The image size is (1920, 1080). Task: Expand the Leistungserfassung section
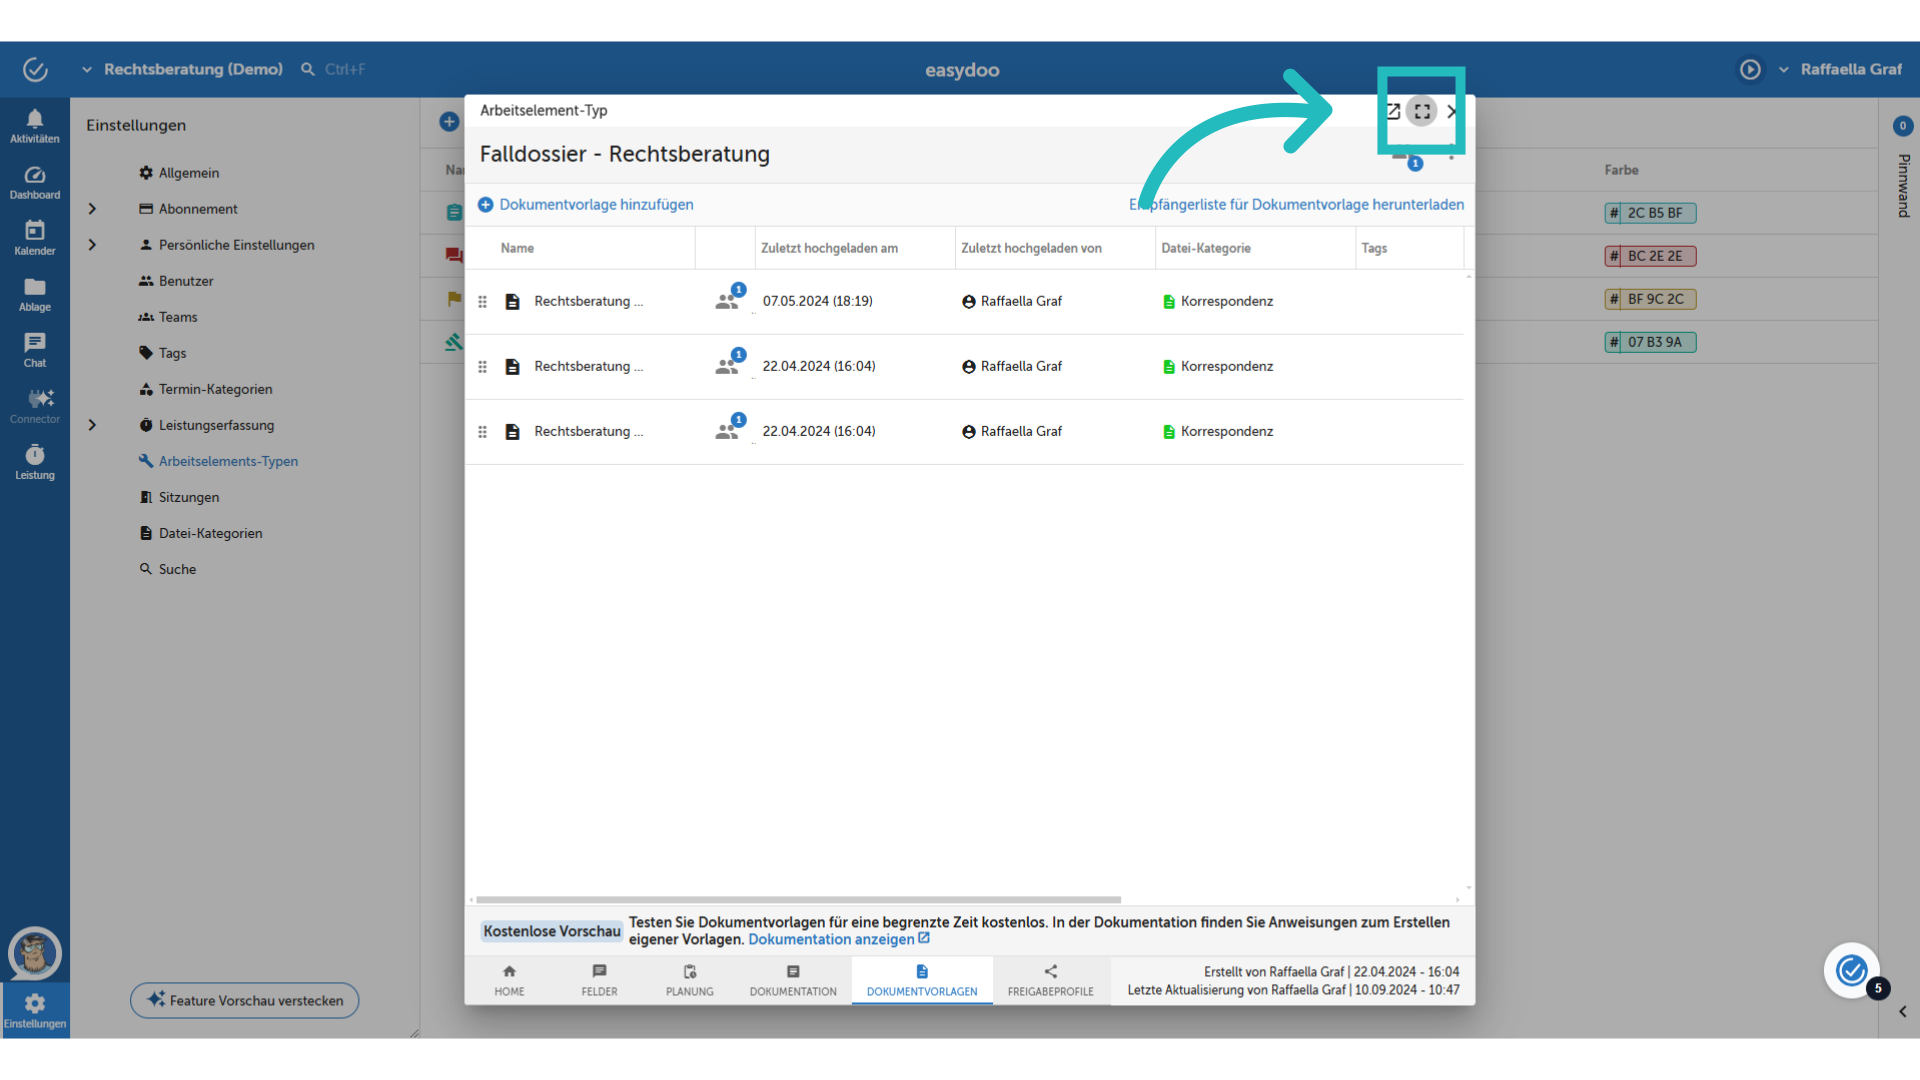click(x=92, y=425)
